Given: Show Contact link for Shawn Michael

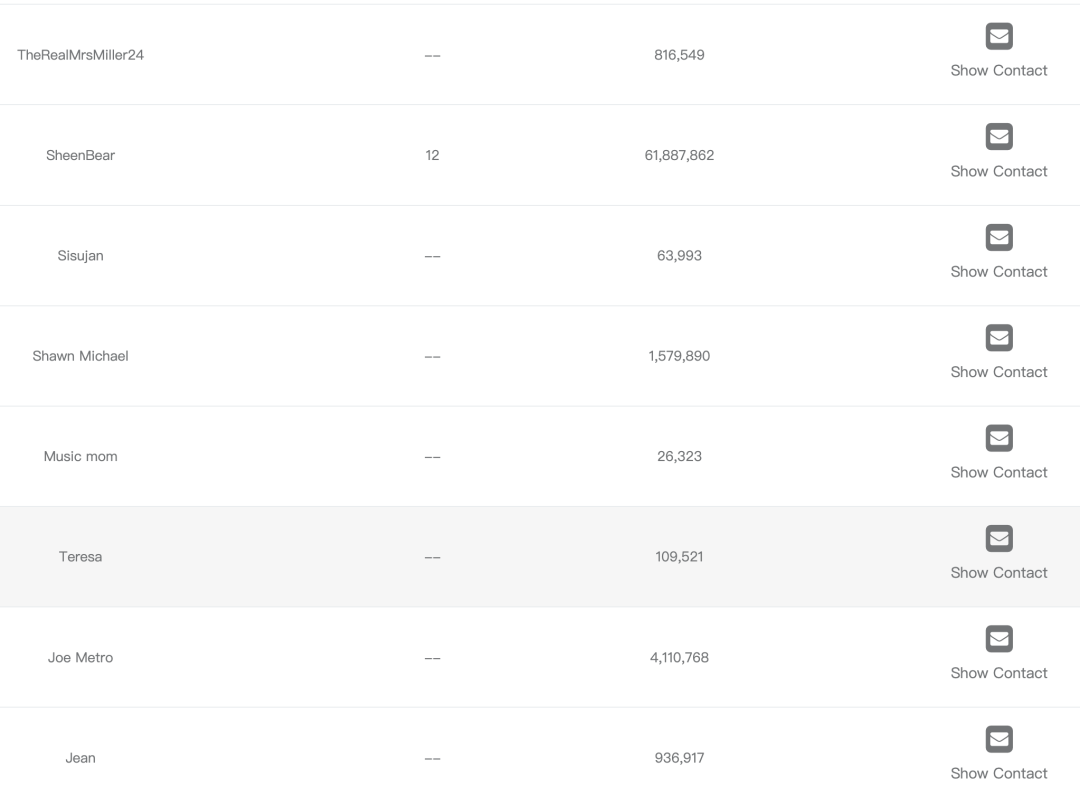Looking at the screenshot, I should (999, 372).
